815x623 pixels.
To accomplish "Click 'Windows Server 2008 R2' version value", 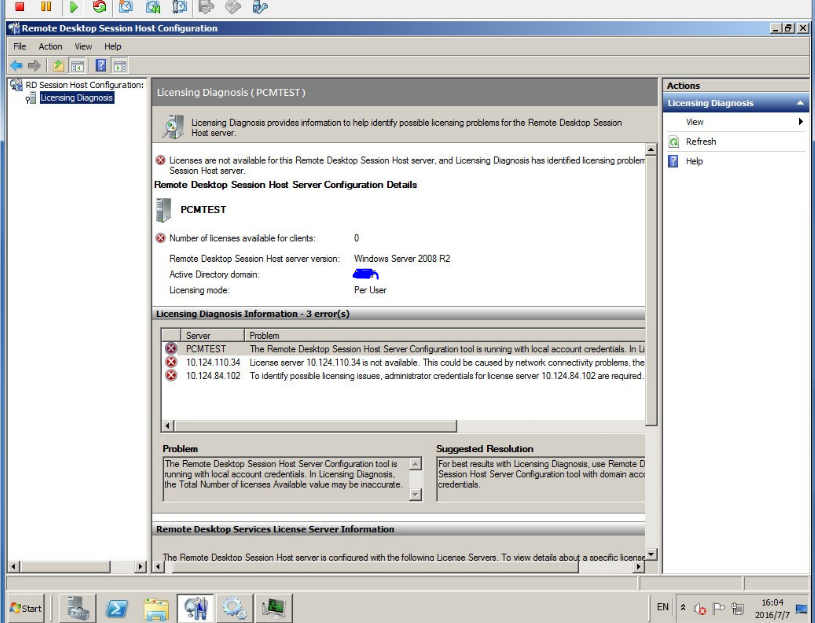I will click(402, 258).
